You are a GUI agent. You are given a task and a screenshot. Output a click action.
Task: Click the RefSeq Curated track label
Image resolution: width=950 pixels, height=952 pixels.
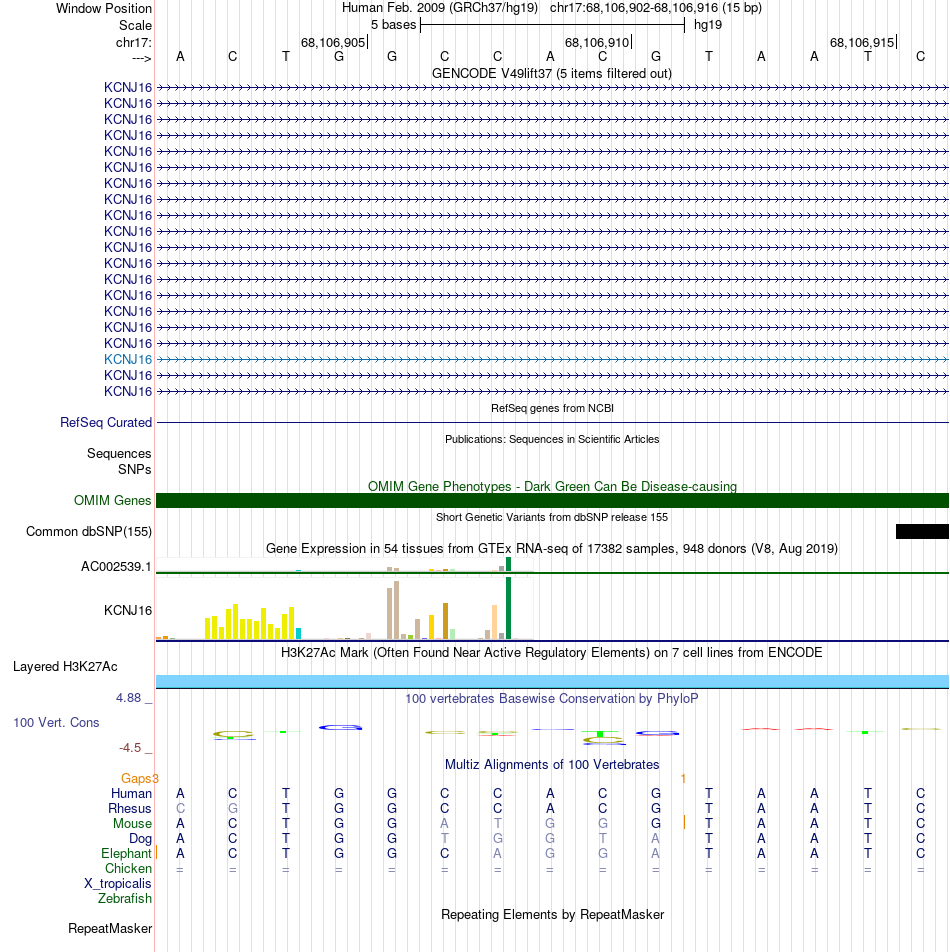106,423
